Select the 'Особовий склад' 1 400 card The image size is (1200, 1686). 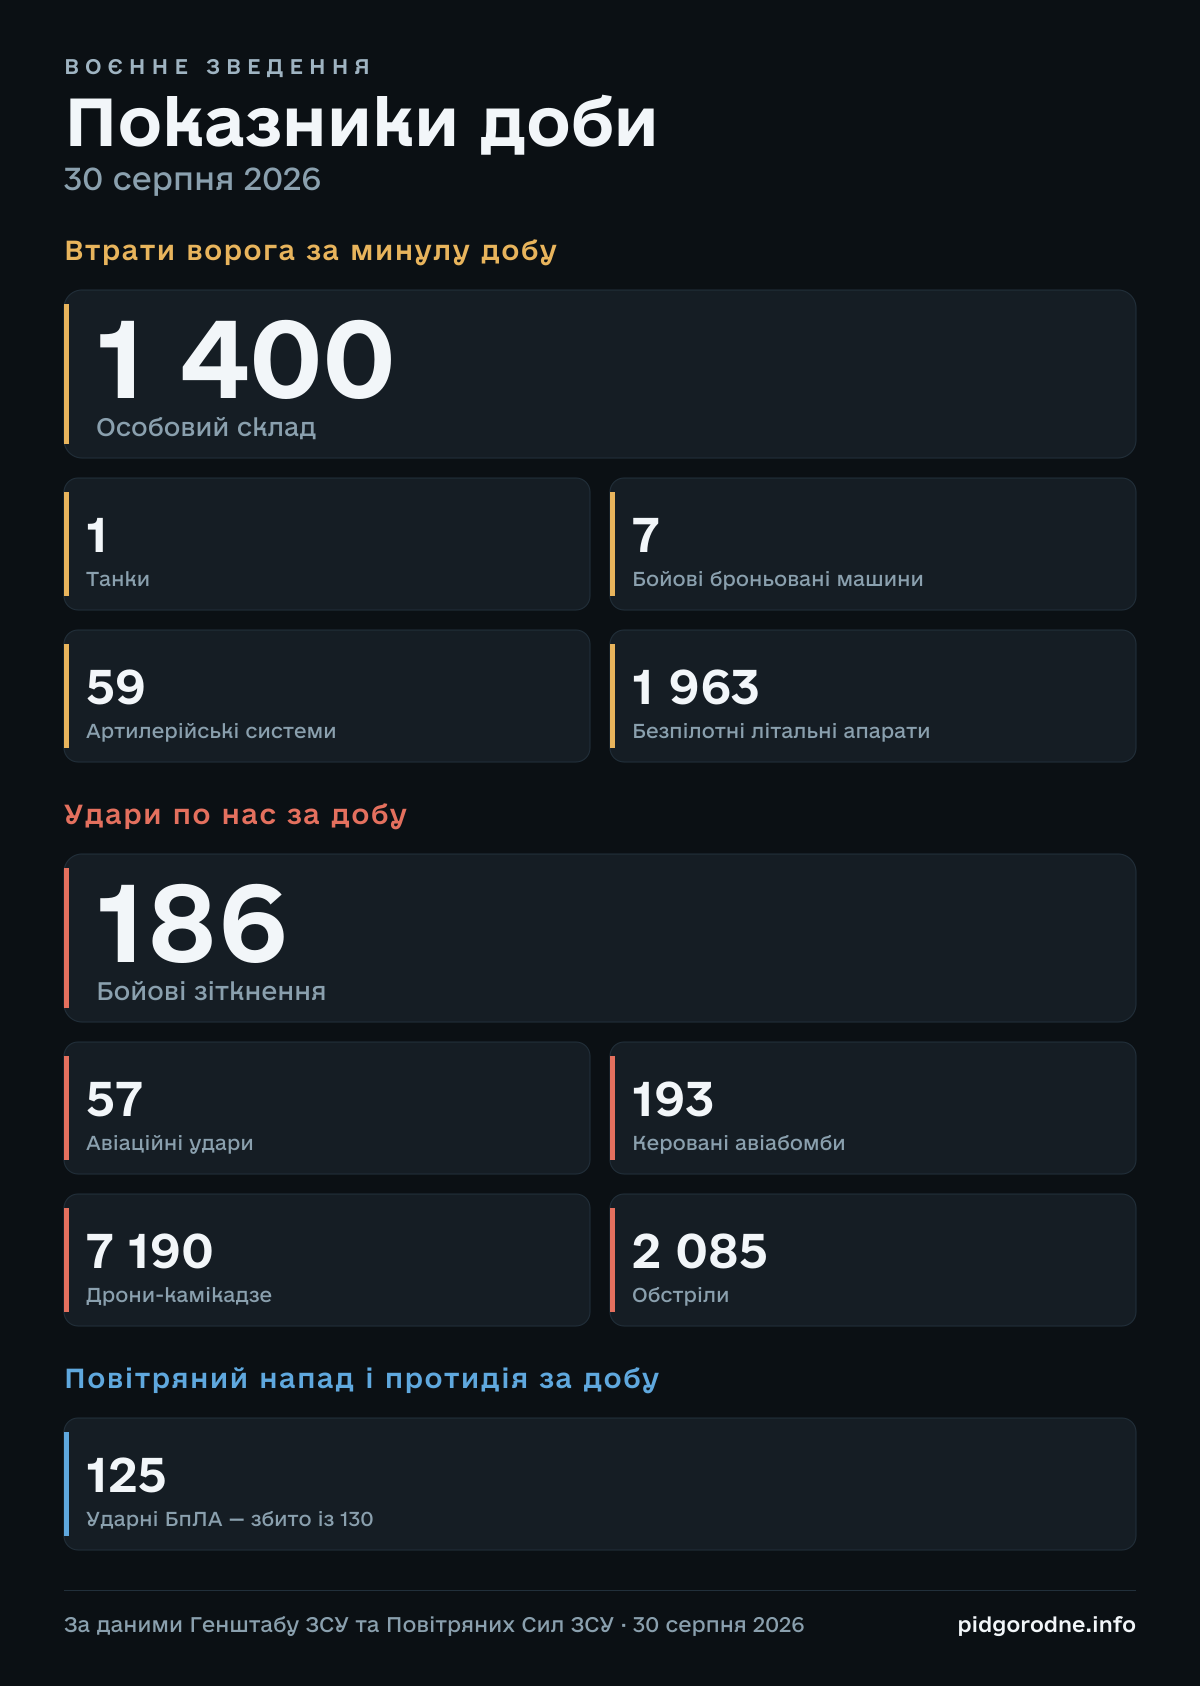pos(600,374)
